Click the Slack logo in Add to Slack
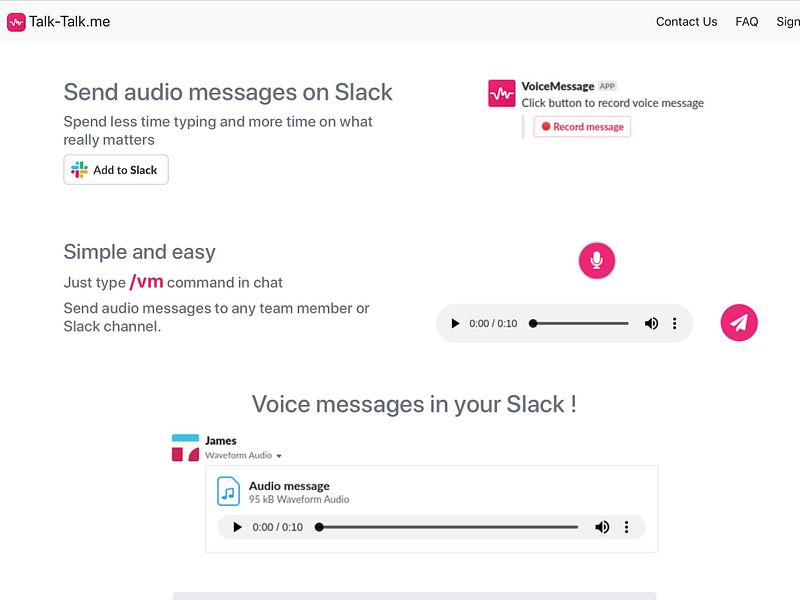The width and height of the screenshot is (800, 600). (x=79, y=170)
